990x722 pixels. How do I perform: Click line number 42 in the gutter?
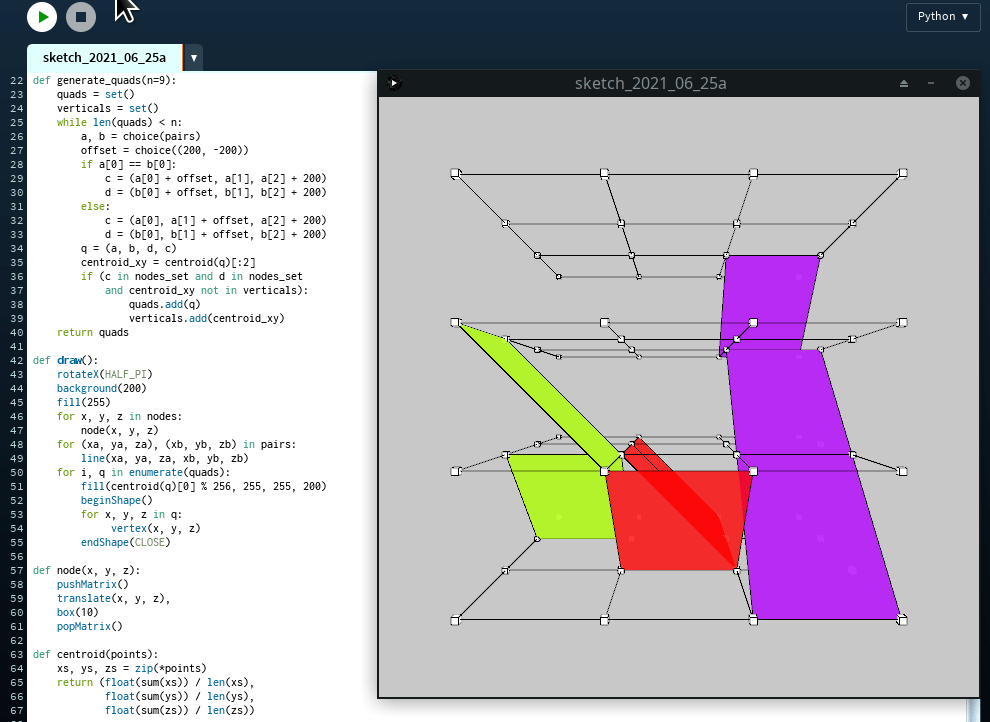pos(14,360)
